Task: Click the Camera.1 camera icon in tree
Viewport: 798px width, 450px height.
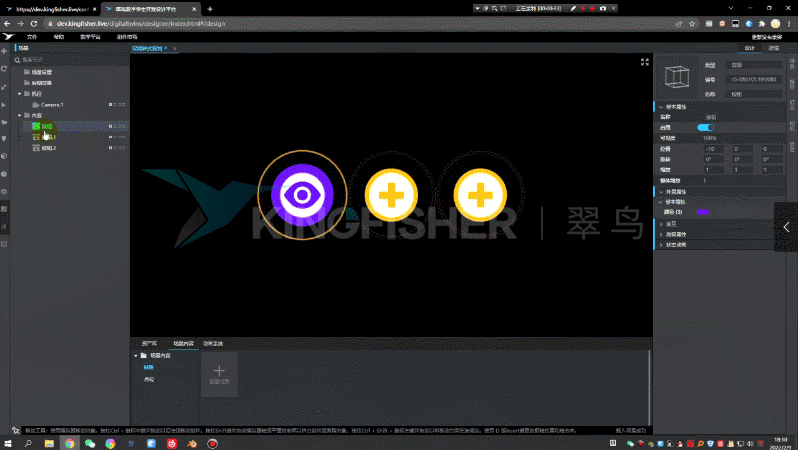Action: pos(36,105)
